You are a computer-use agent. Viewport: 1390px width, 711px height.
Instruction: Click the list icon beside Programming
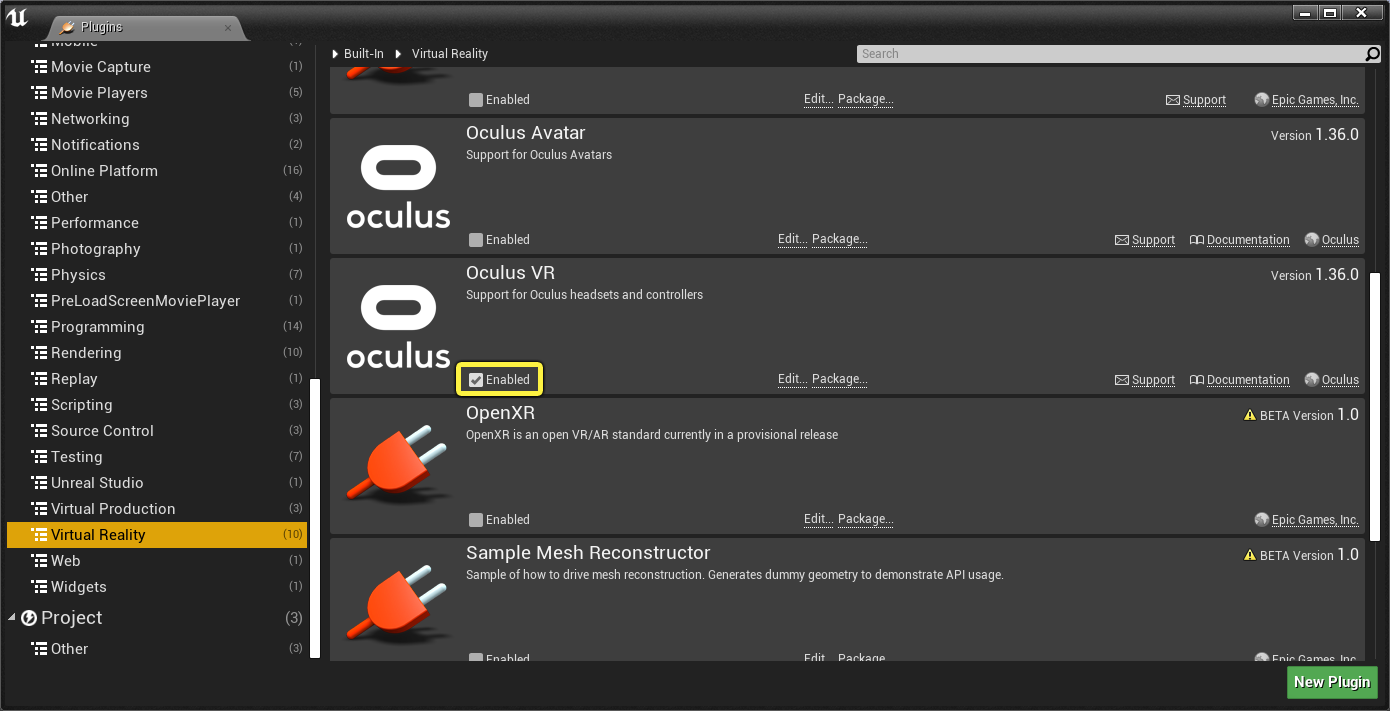[39, 327]
